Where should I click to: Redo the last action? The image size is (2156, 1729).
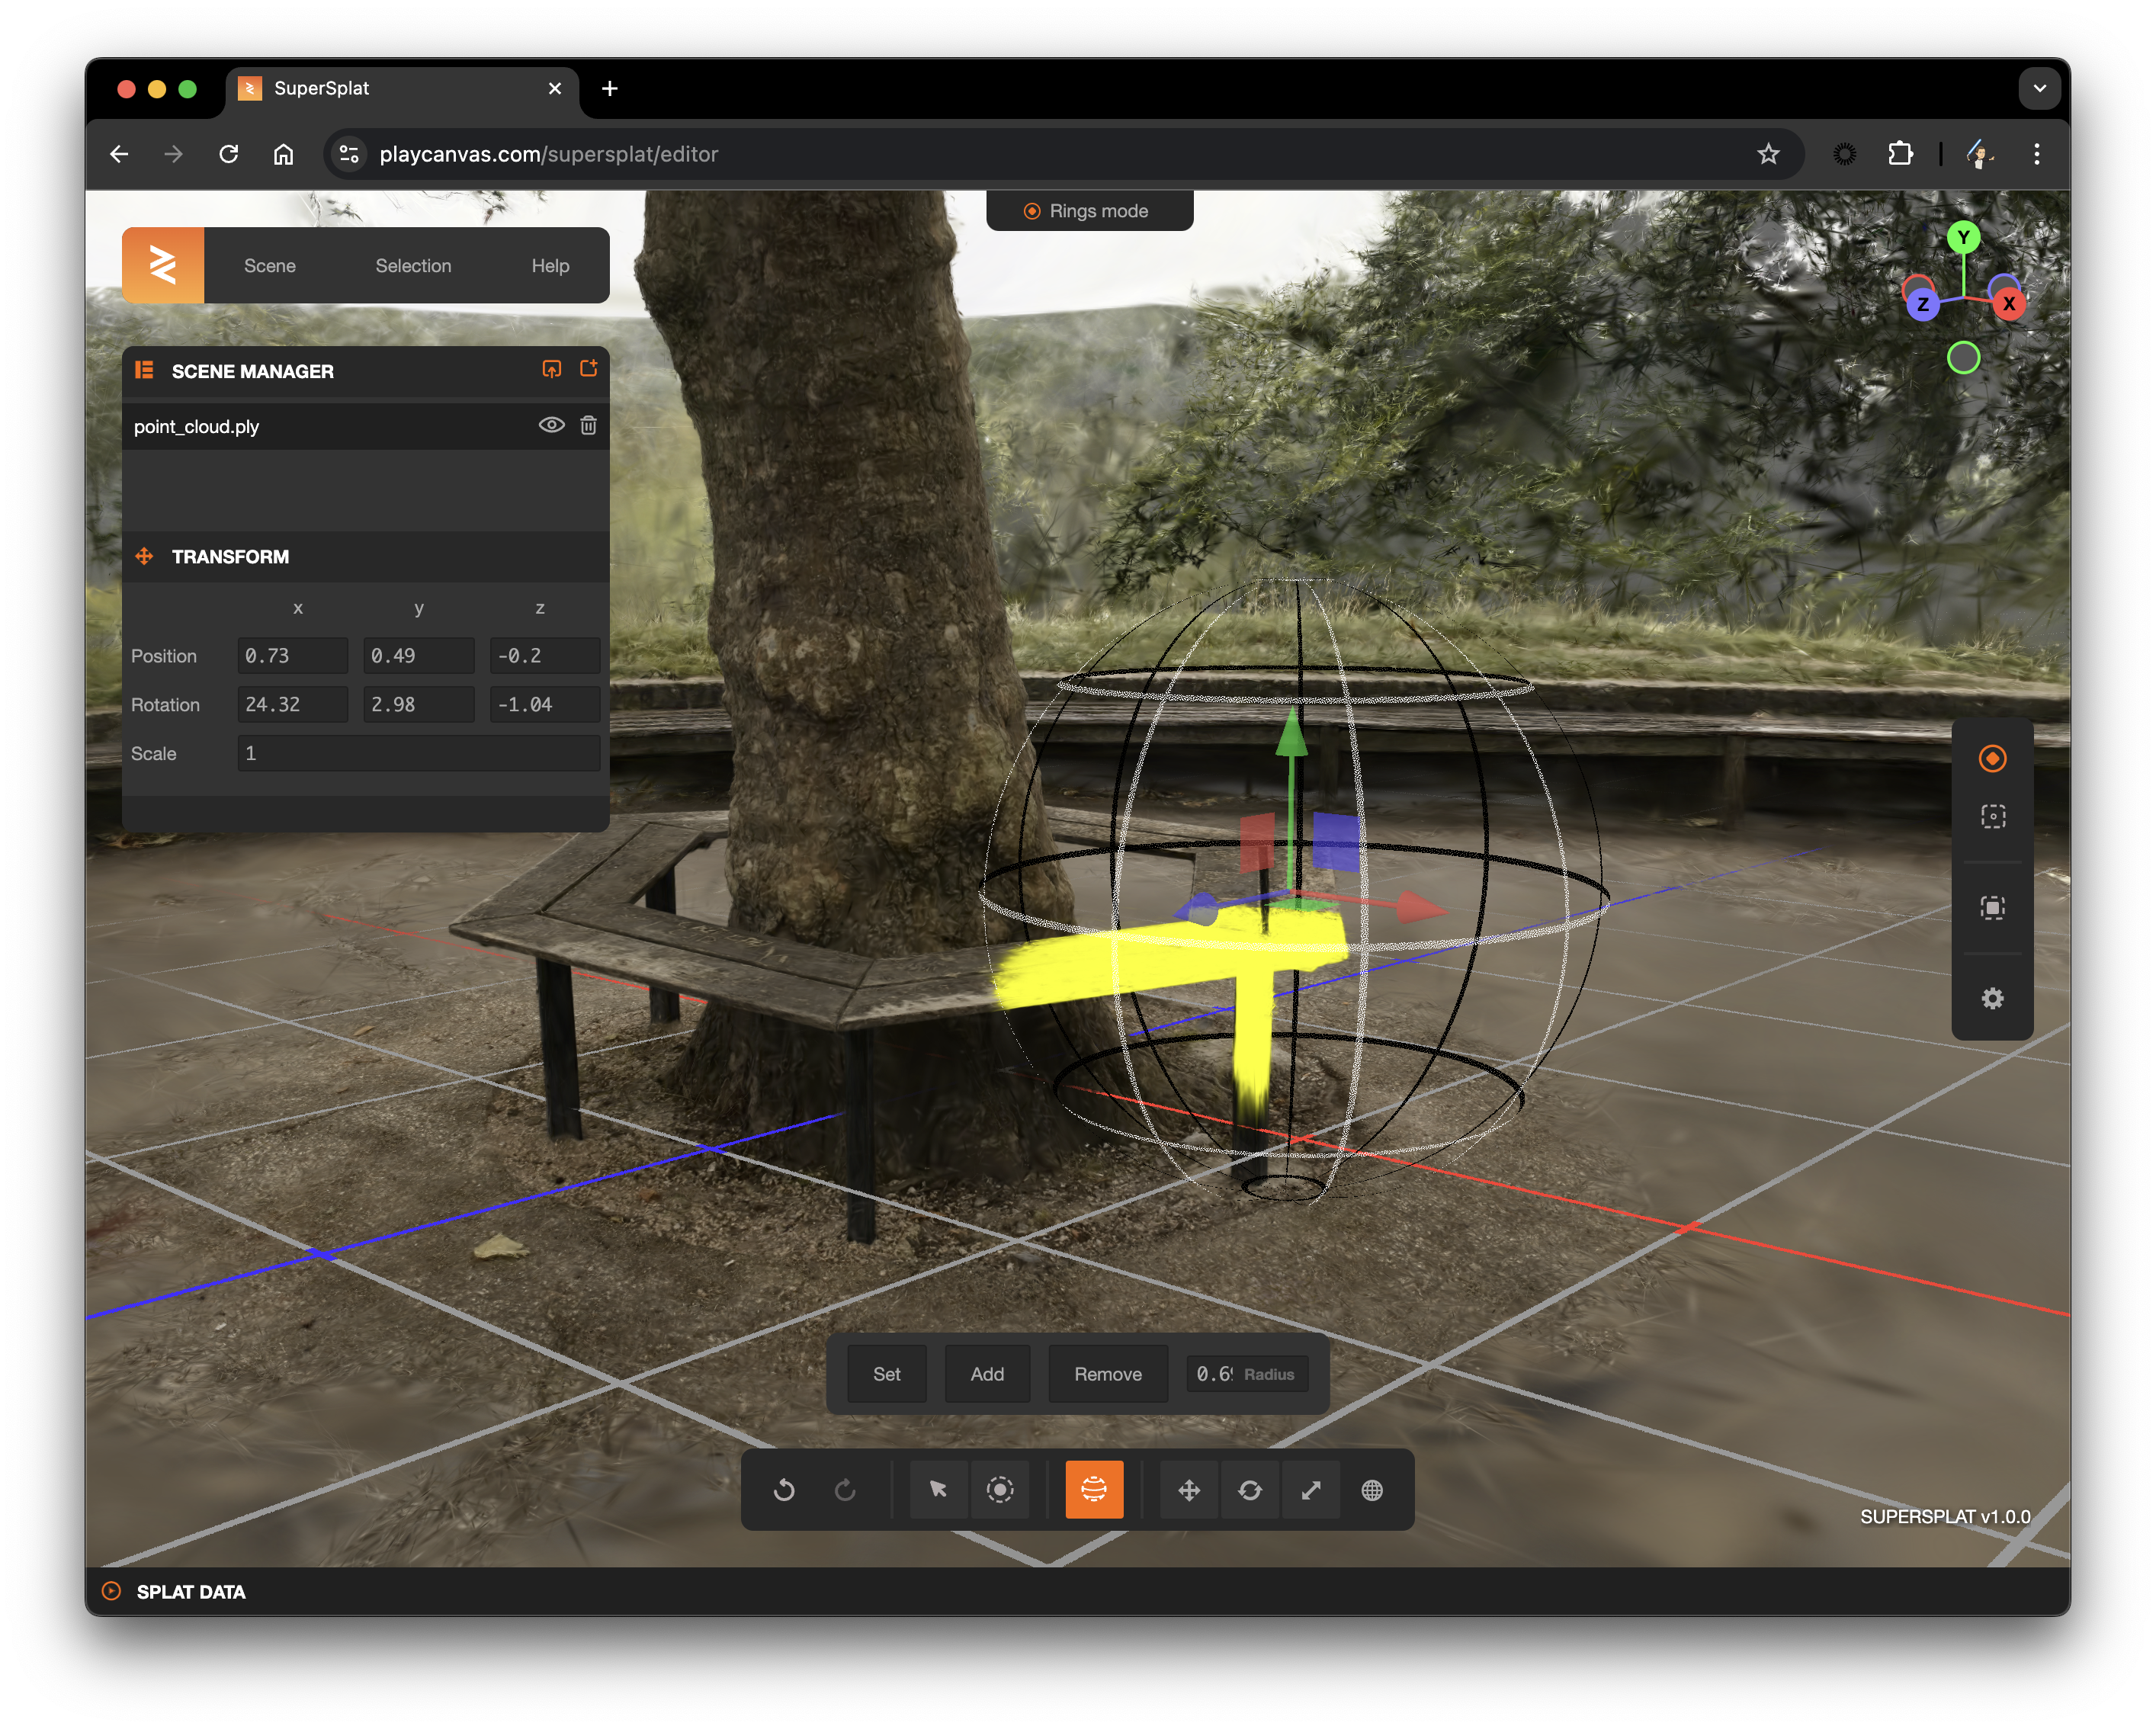(x=845, y=1490)
